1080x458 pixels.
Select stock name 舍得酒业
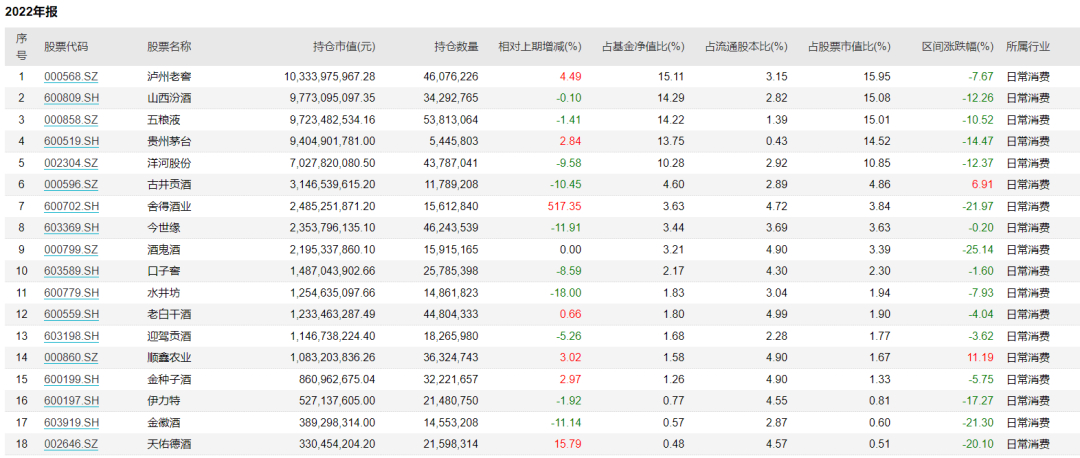pos(169,206)
